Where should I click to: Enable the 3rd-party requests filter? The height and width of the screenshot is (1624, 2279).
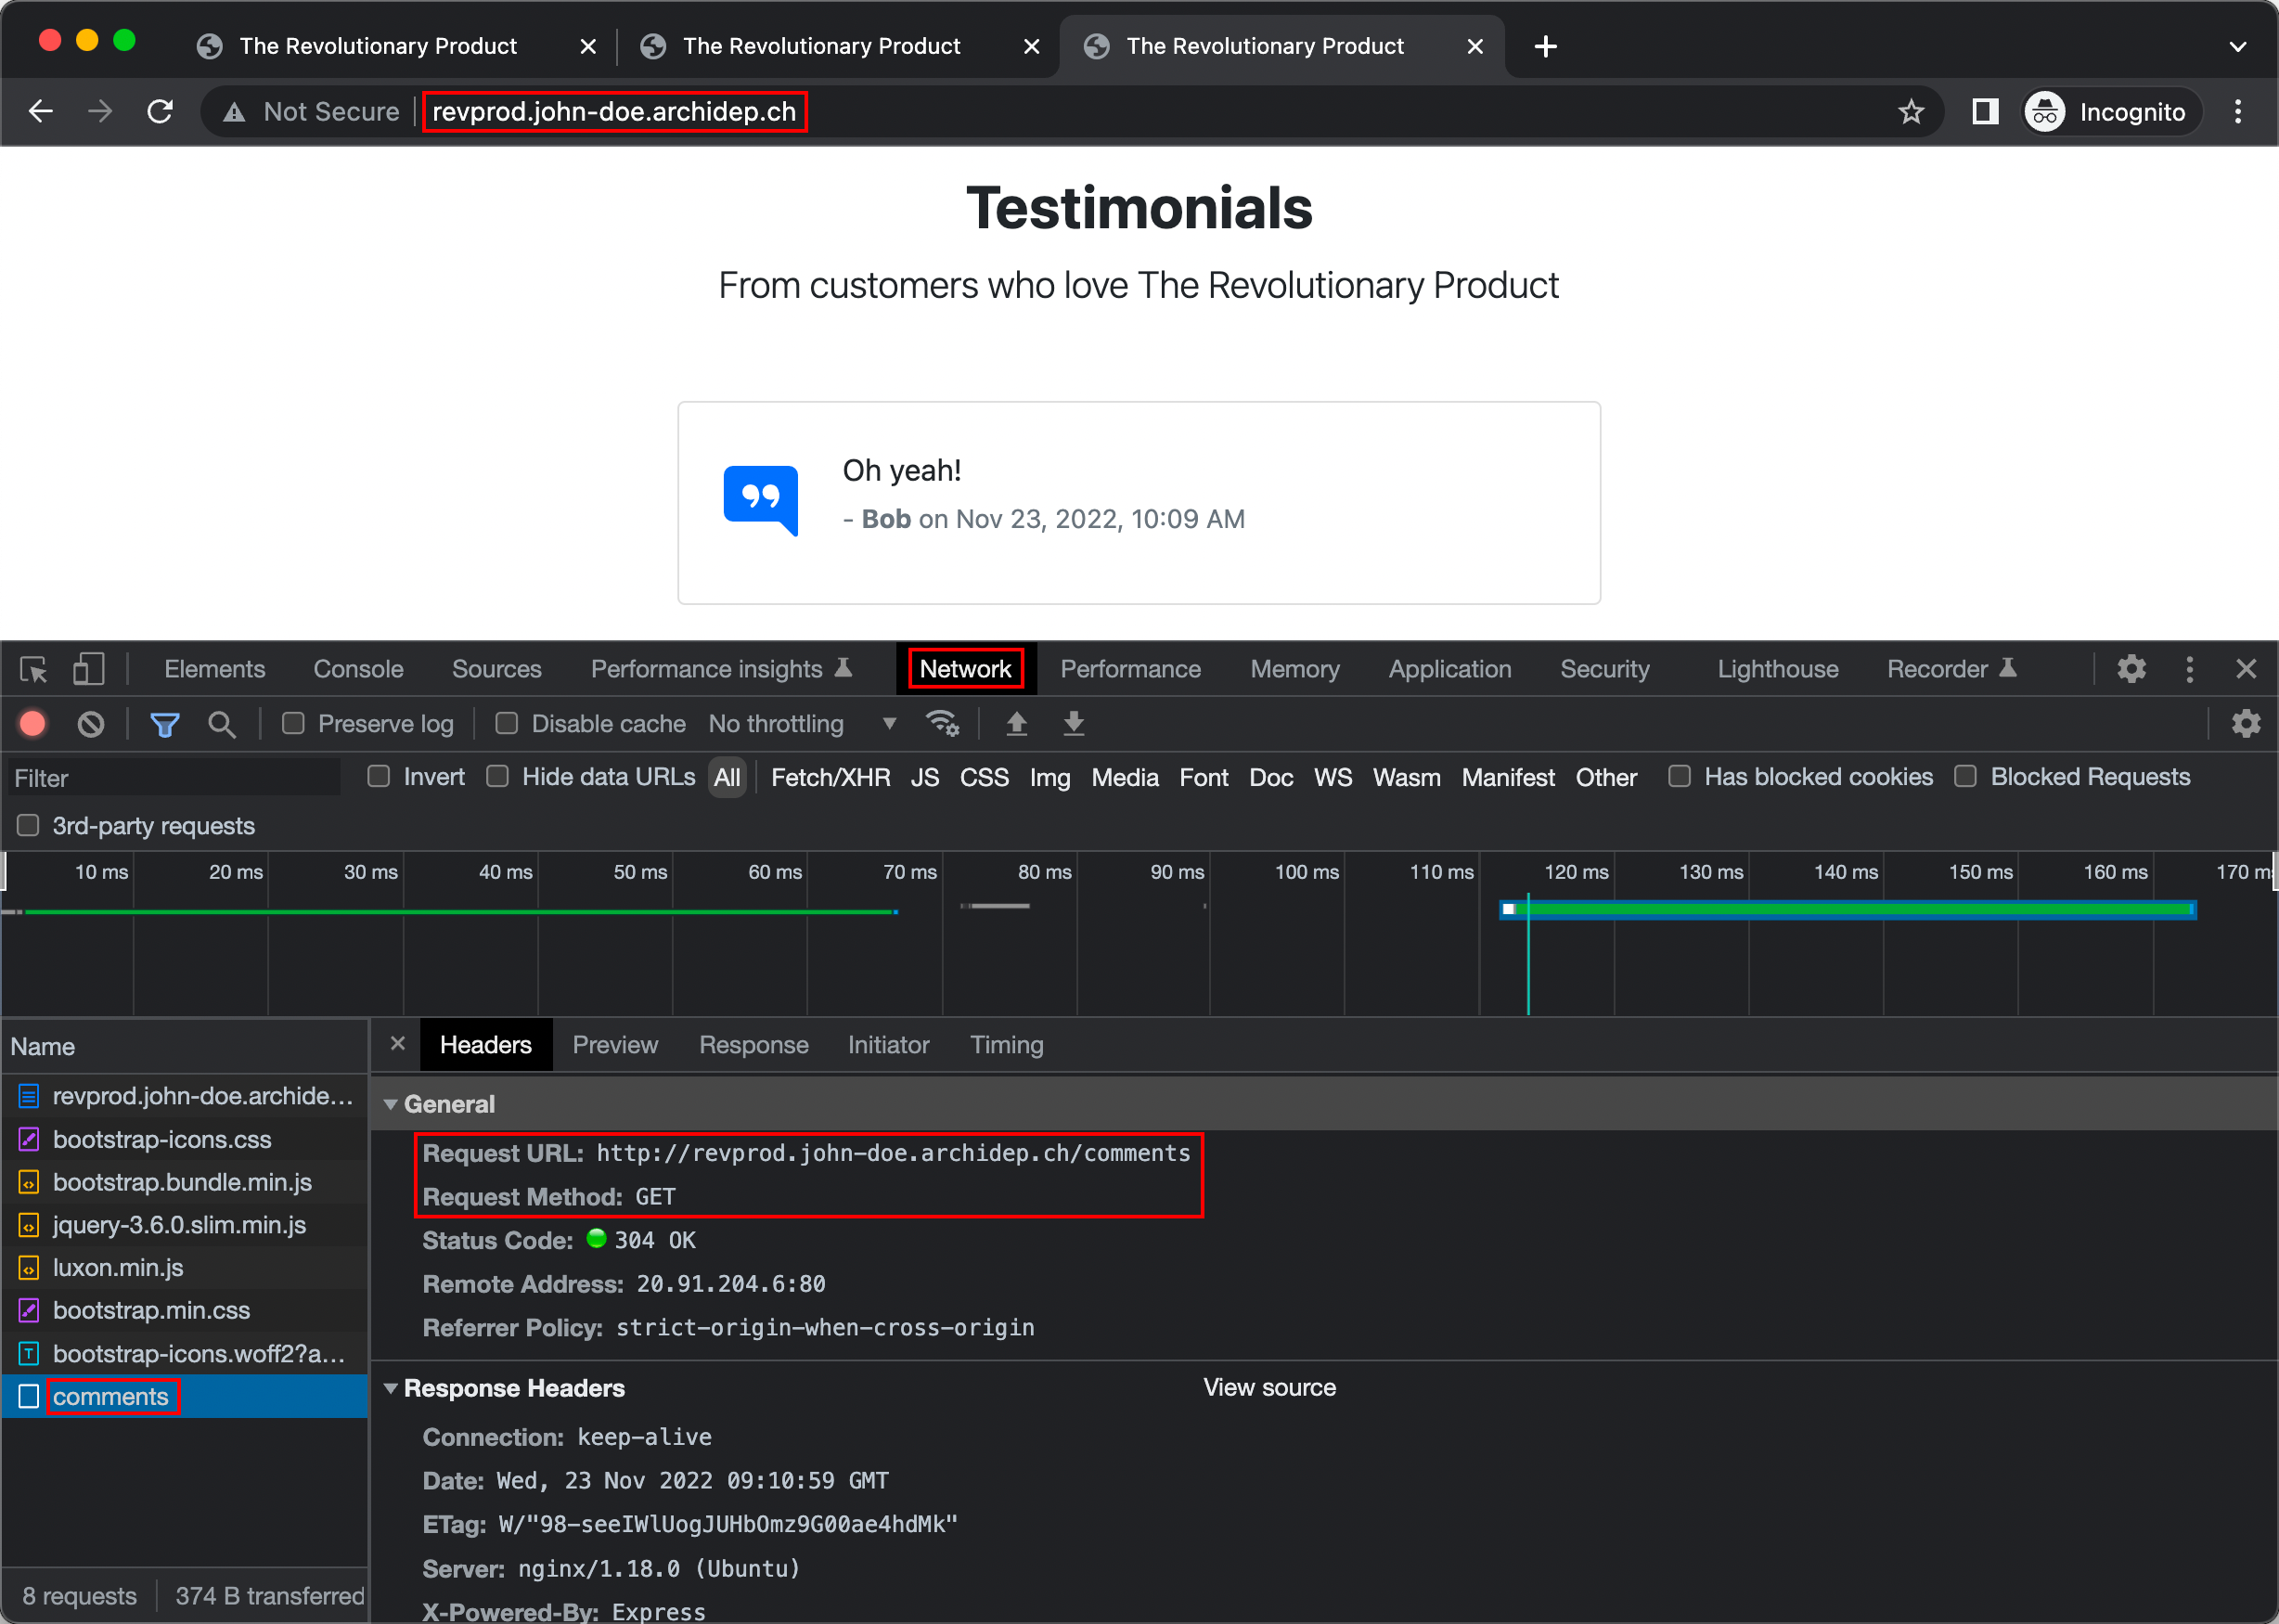click(x=27, y=825)
